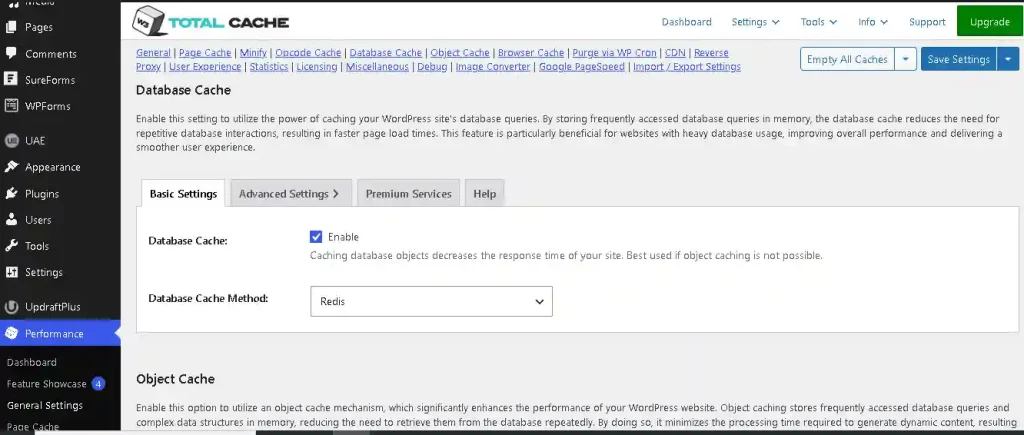Open Page Cache in Performance submenu
This screenshot has height=435, width=1024.
point(33,427)
